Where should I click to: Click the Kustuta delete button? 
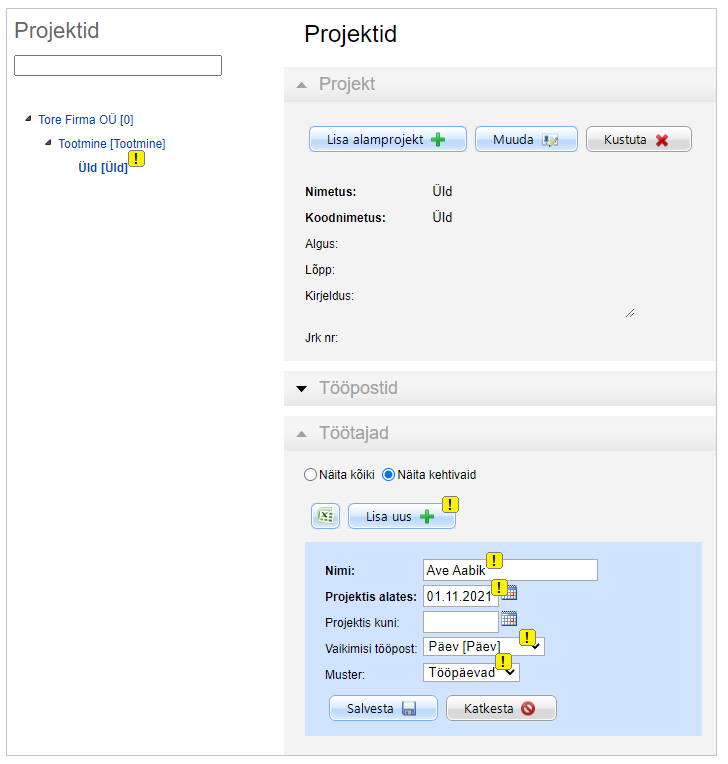click(638, 140)
